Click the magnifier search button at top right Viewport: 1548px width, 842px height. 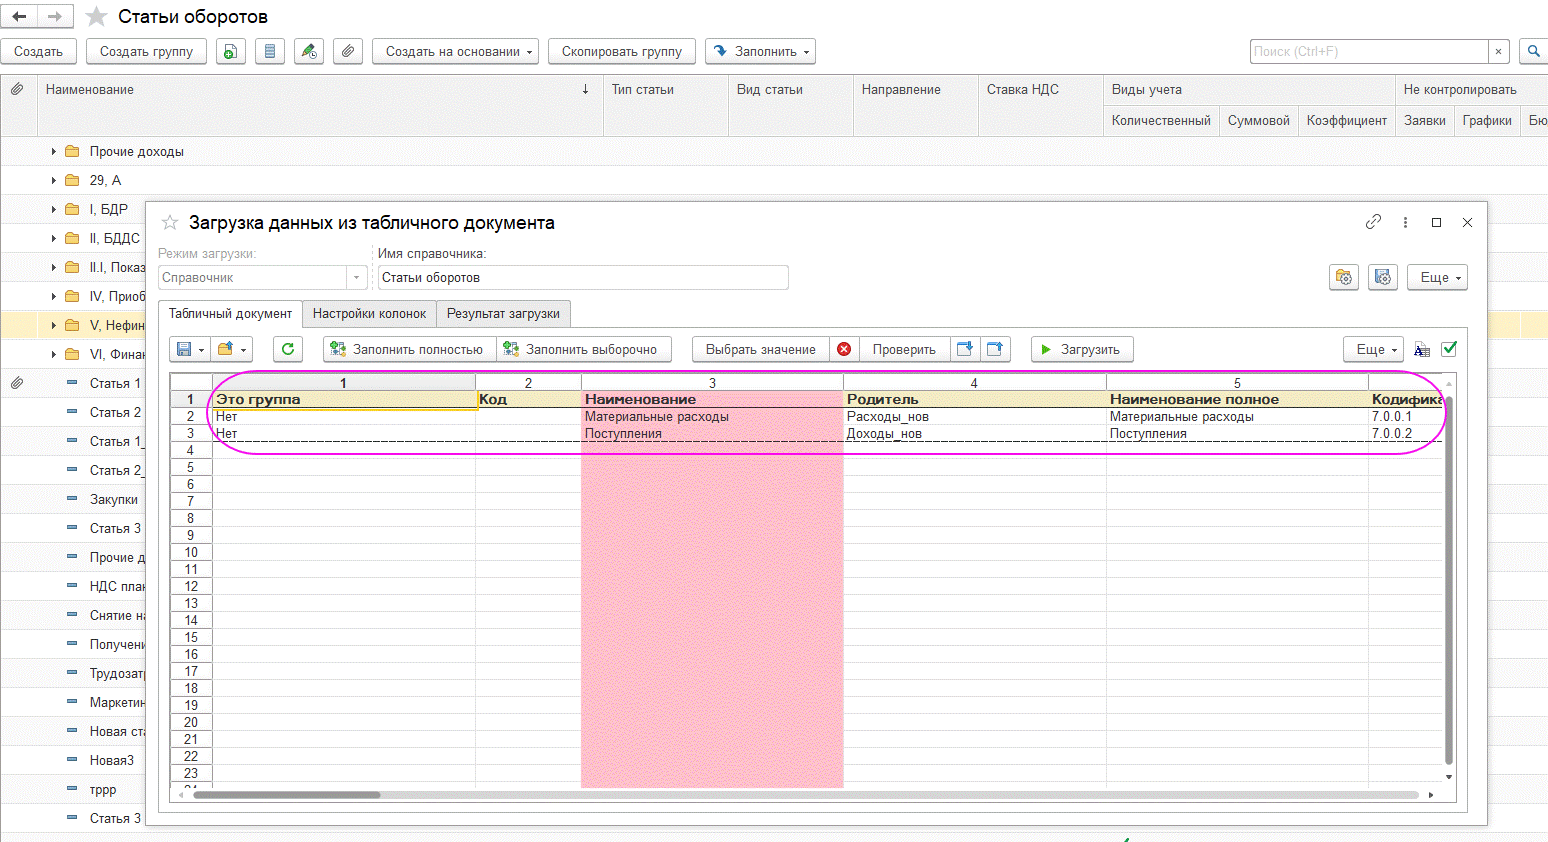tap(1532, 51)
